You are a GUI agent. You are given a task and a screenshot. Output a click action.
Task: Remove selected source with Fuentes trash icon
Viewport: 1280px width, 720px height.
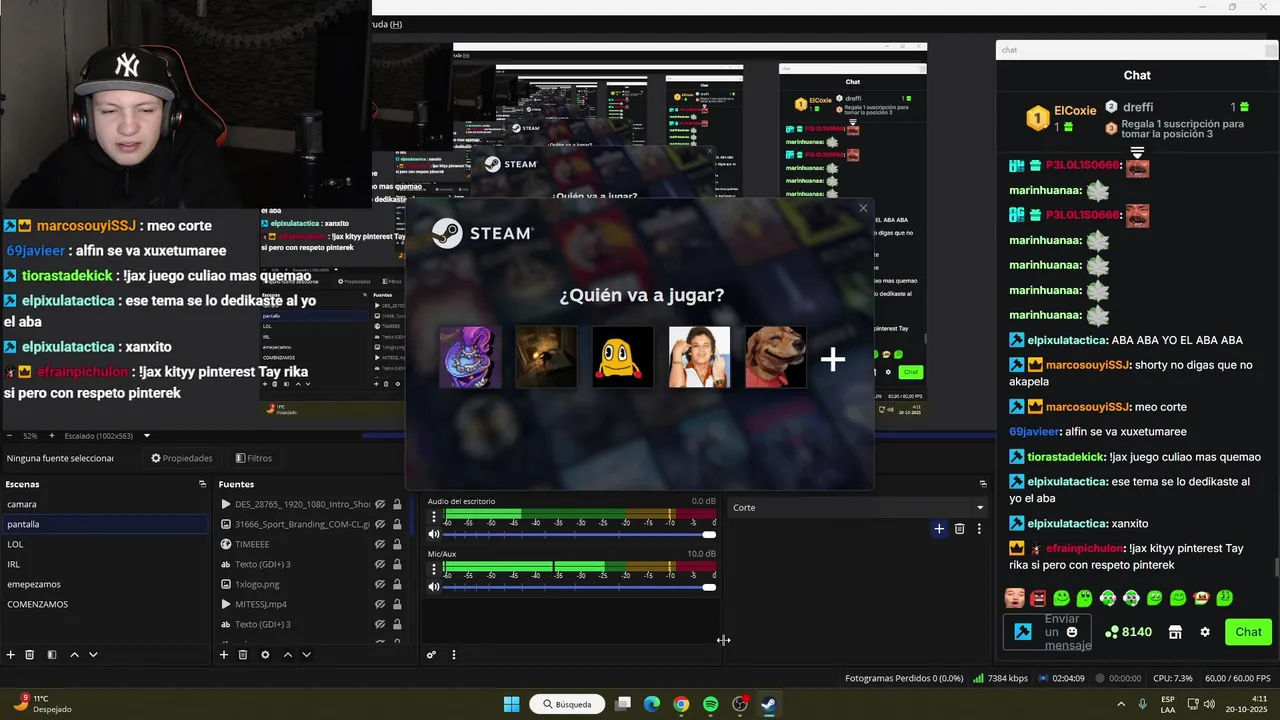(243, 655)
